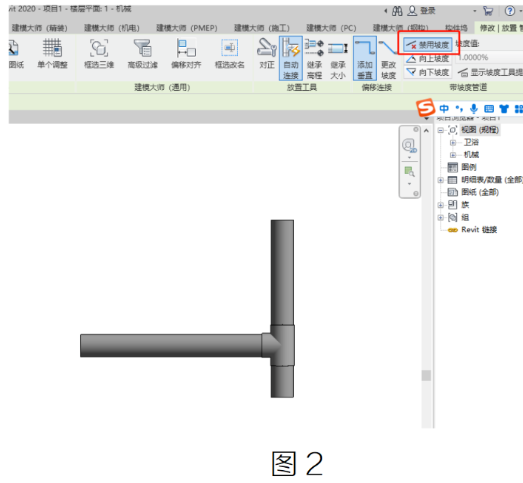Click the dropdown arrow left of binoculars
Screen dimensions: 523x483
pyautogui.click(x=386, y=11)
